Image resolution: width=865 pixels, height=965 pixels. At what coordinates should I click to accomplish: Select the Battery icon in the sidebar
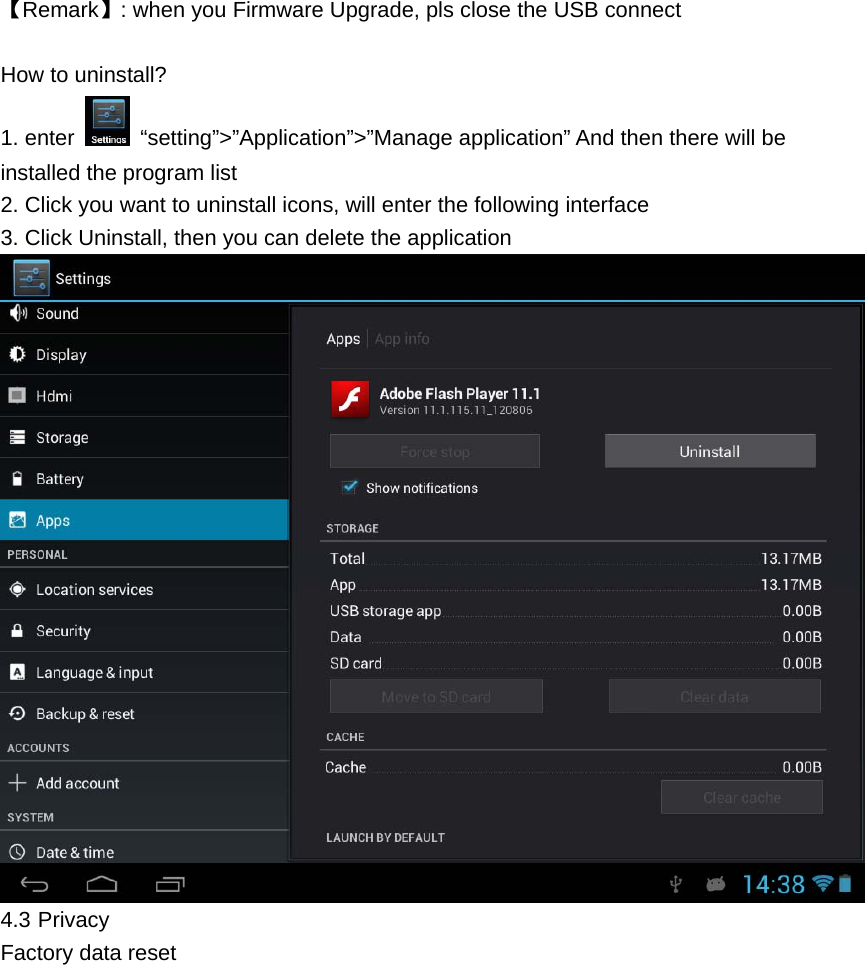[17, 478]
